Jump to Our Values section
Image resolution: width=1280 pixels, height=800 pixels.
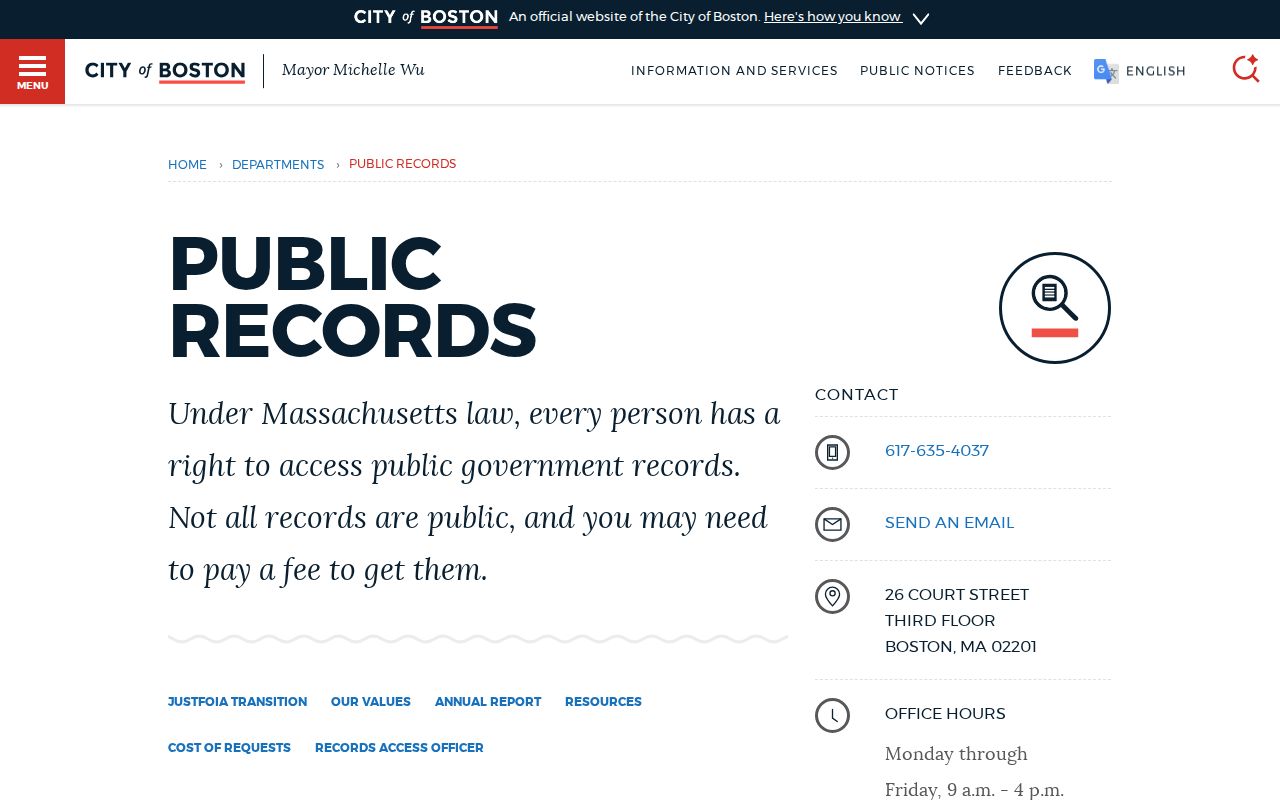click(x=371, y=702)
